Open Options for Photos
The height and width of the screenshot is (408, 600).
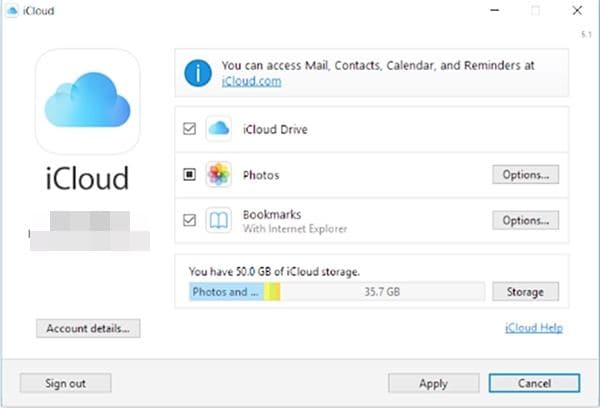pyautogui.click(x=525, y=175)
